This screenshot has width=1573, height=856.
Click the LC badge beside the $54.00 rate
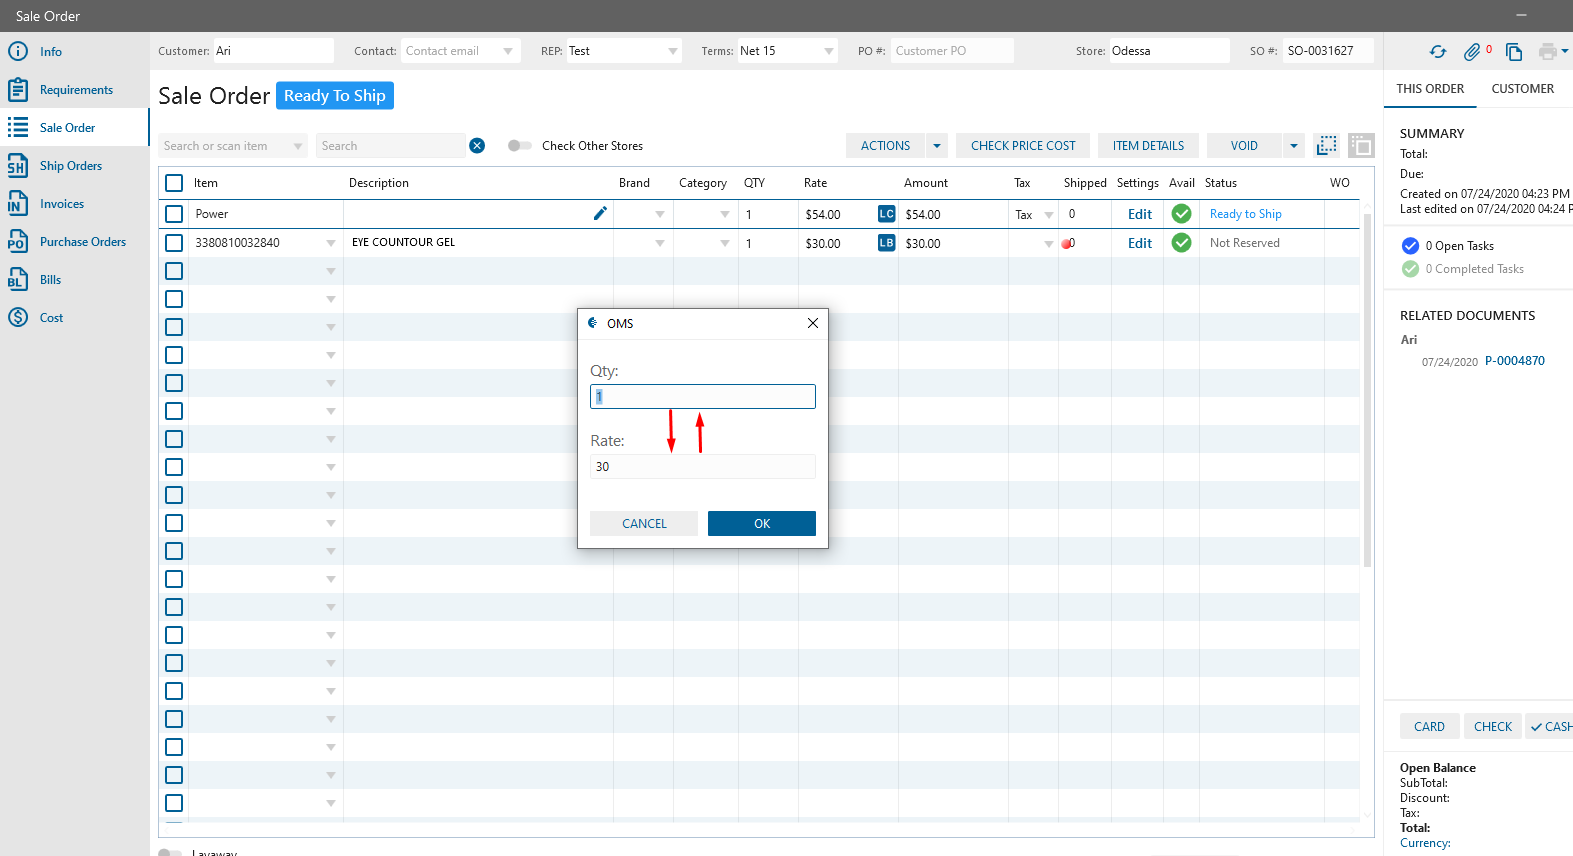(x=886, y=214)
